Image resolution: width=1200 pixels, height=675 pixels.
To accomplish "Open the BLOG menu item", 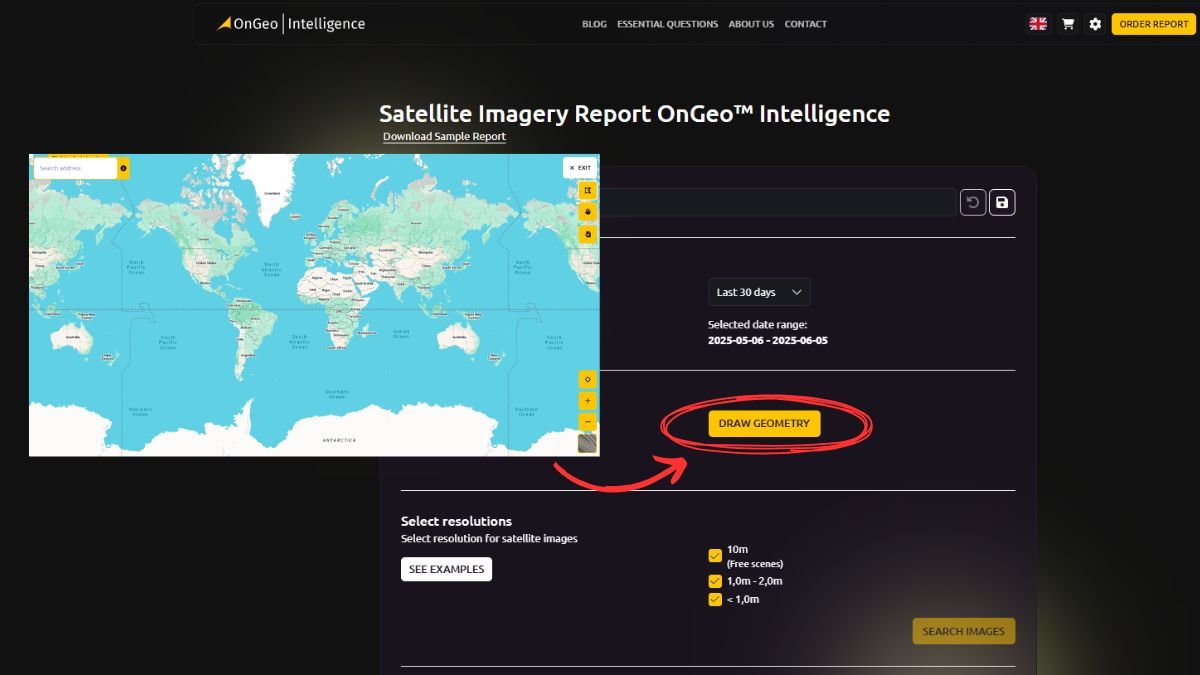I will [594, 24].
